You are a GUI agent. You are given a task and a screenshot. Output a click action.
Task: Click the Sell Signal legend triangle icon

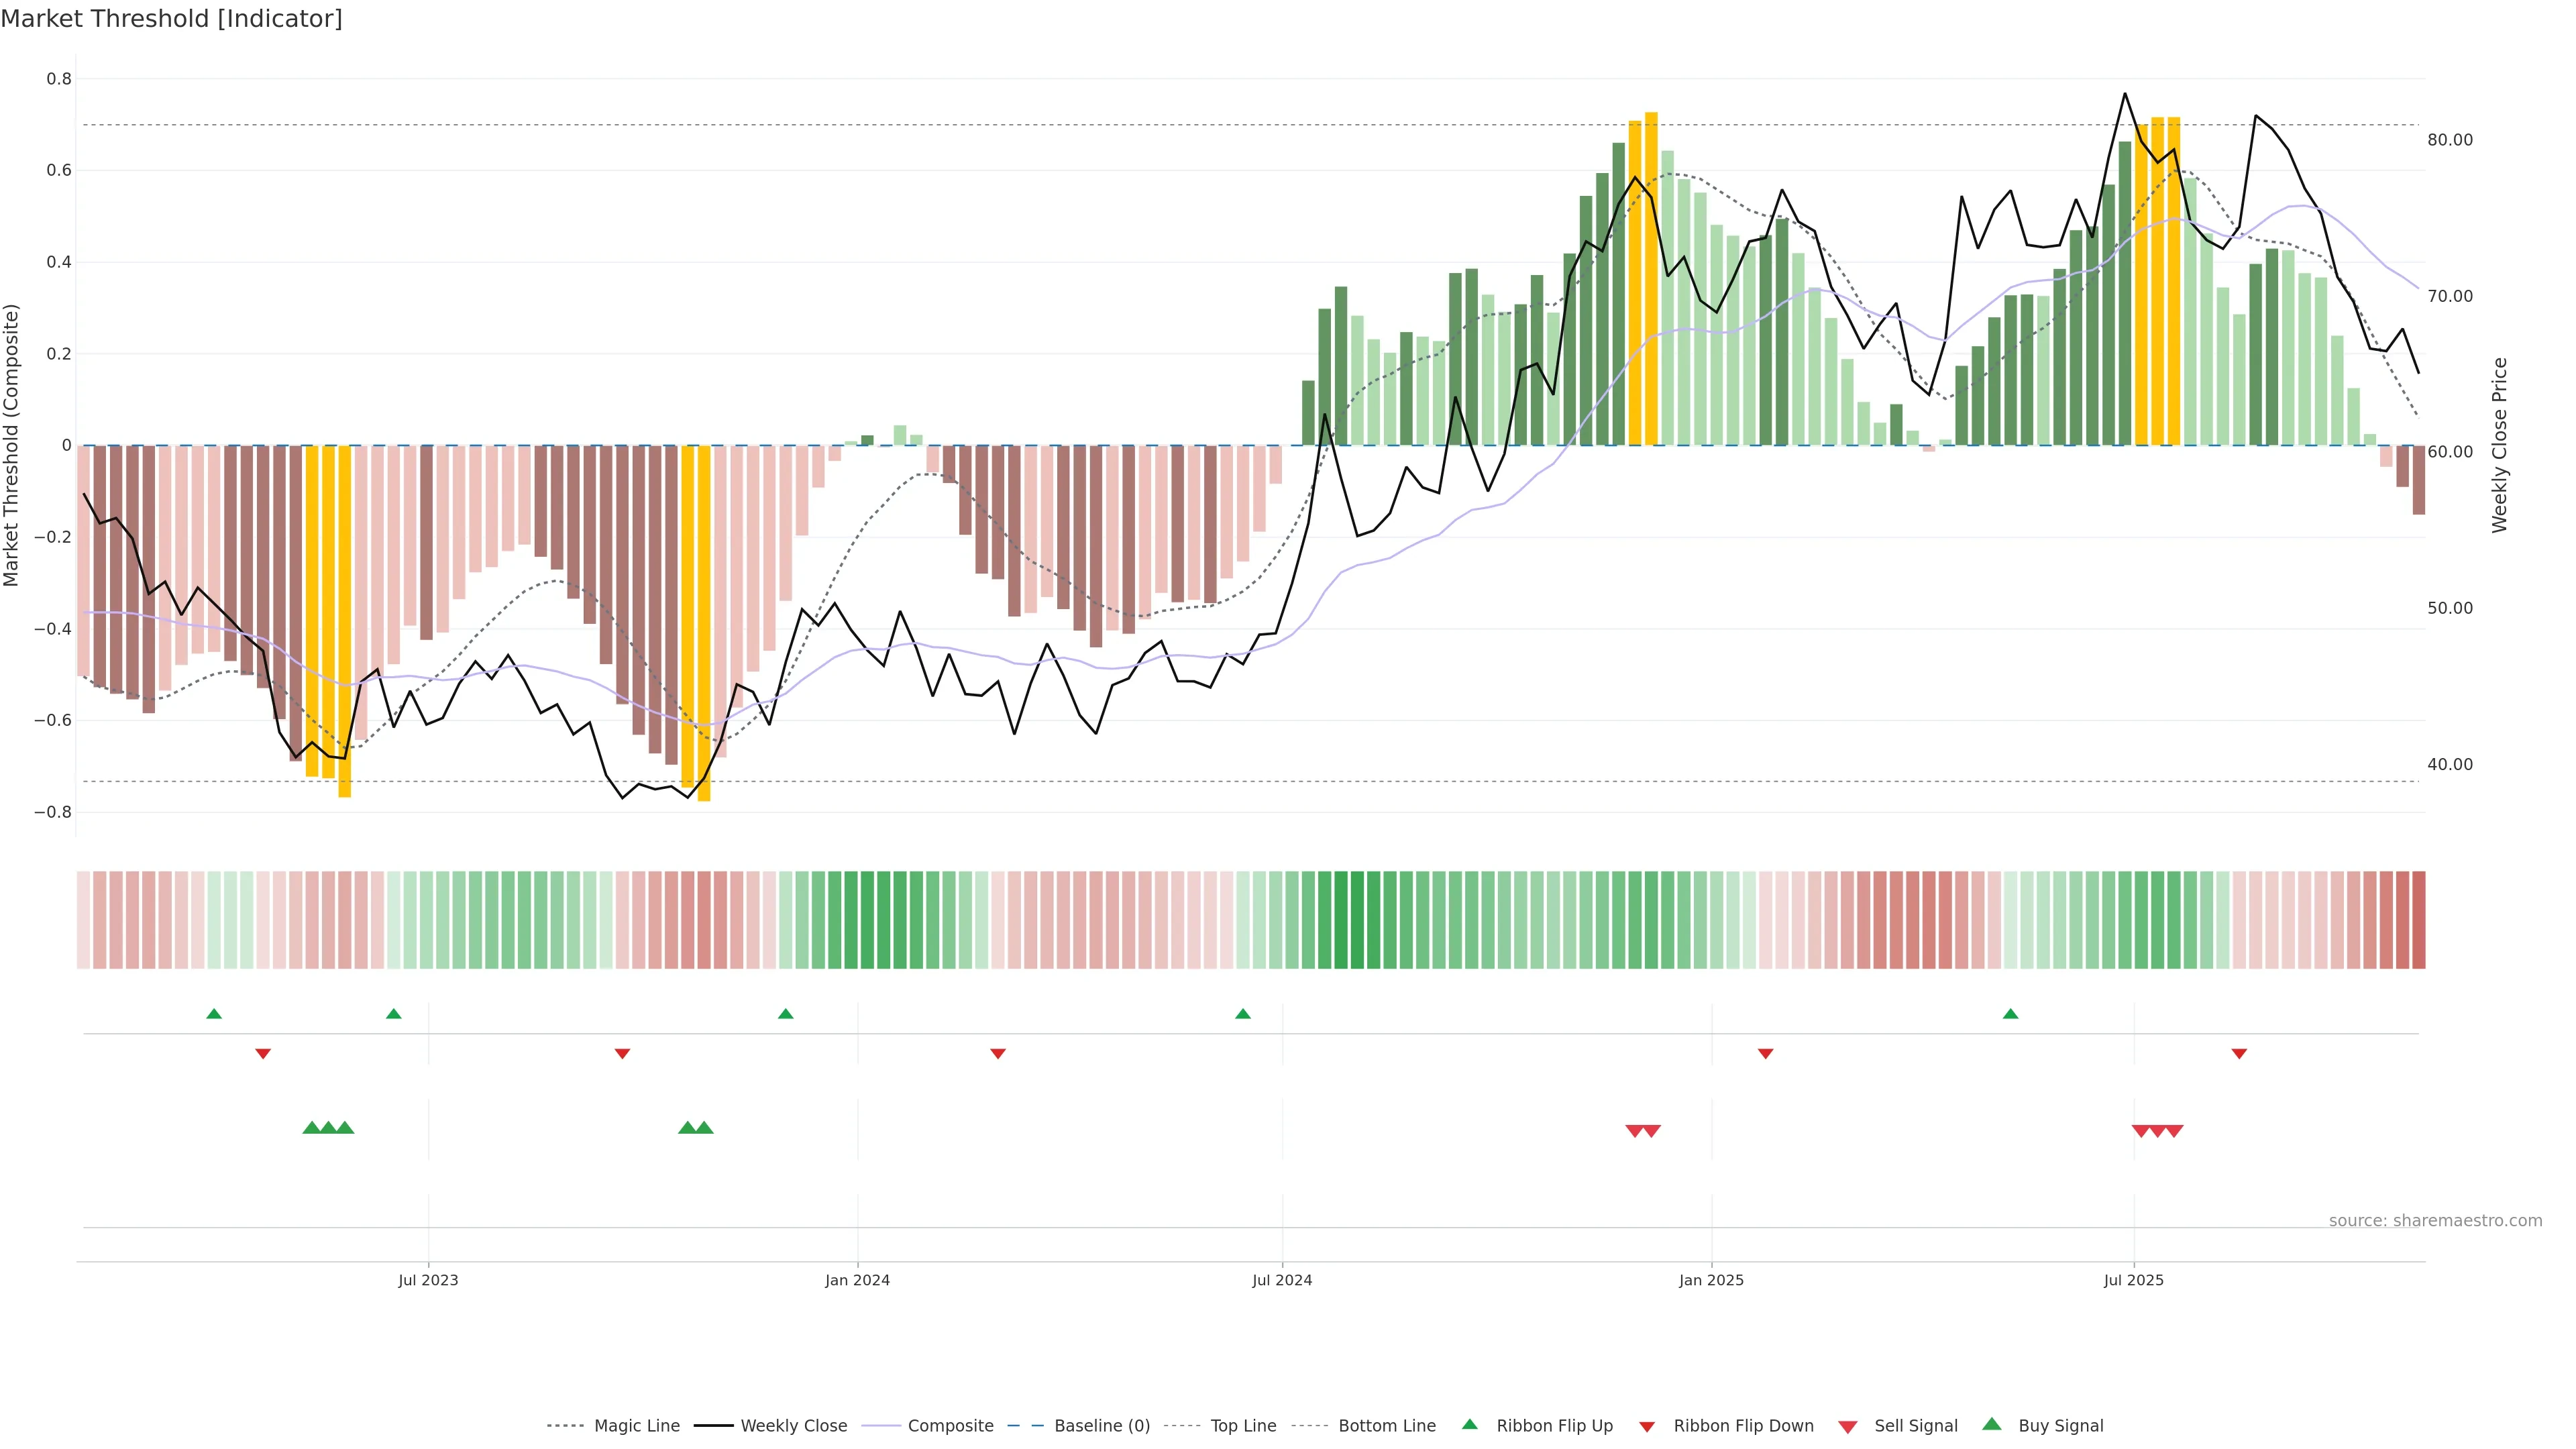(1847, 1426)
